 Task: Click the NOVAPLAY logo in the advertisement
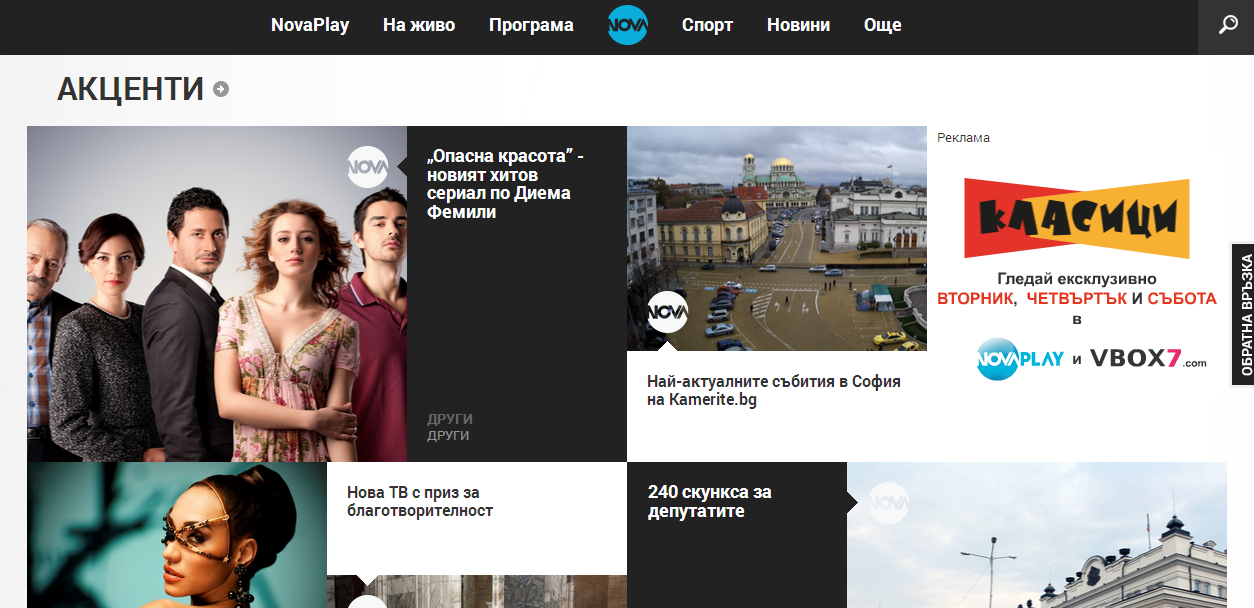tap(1020, 359)
